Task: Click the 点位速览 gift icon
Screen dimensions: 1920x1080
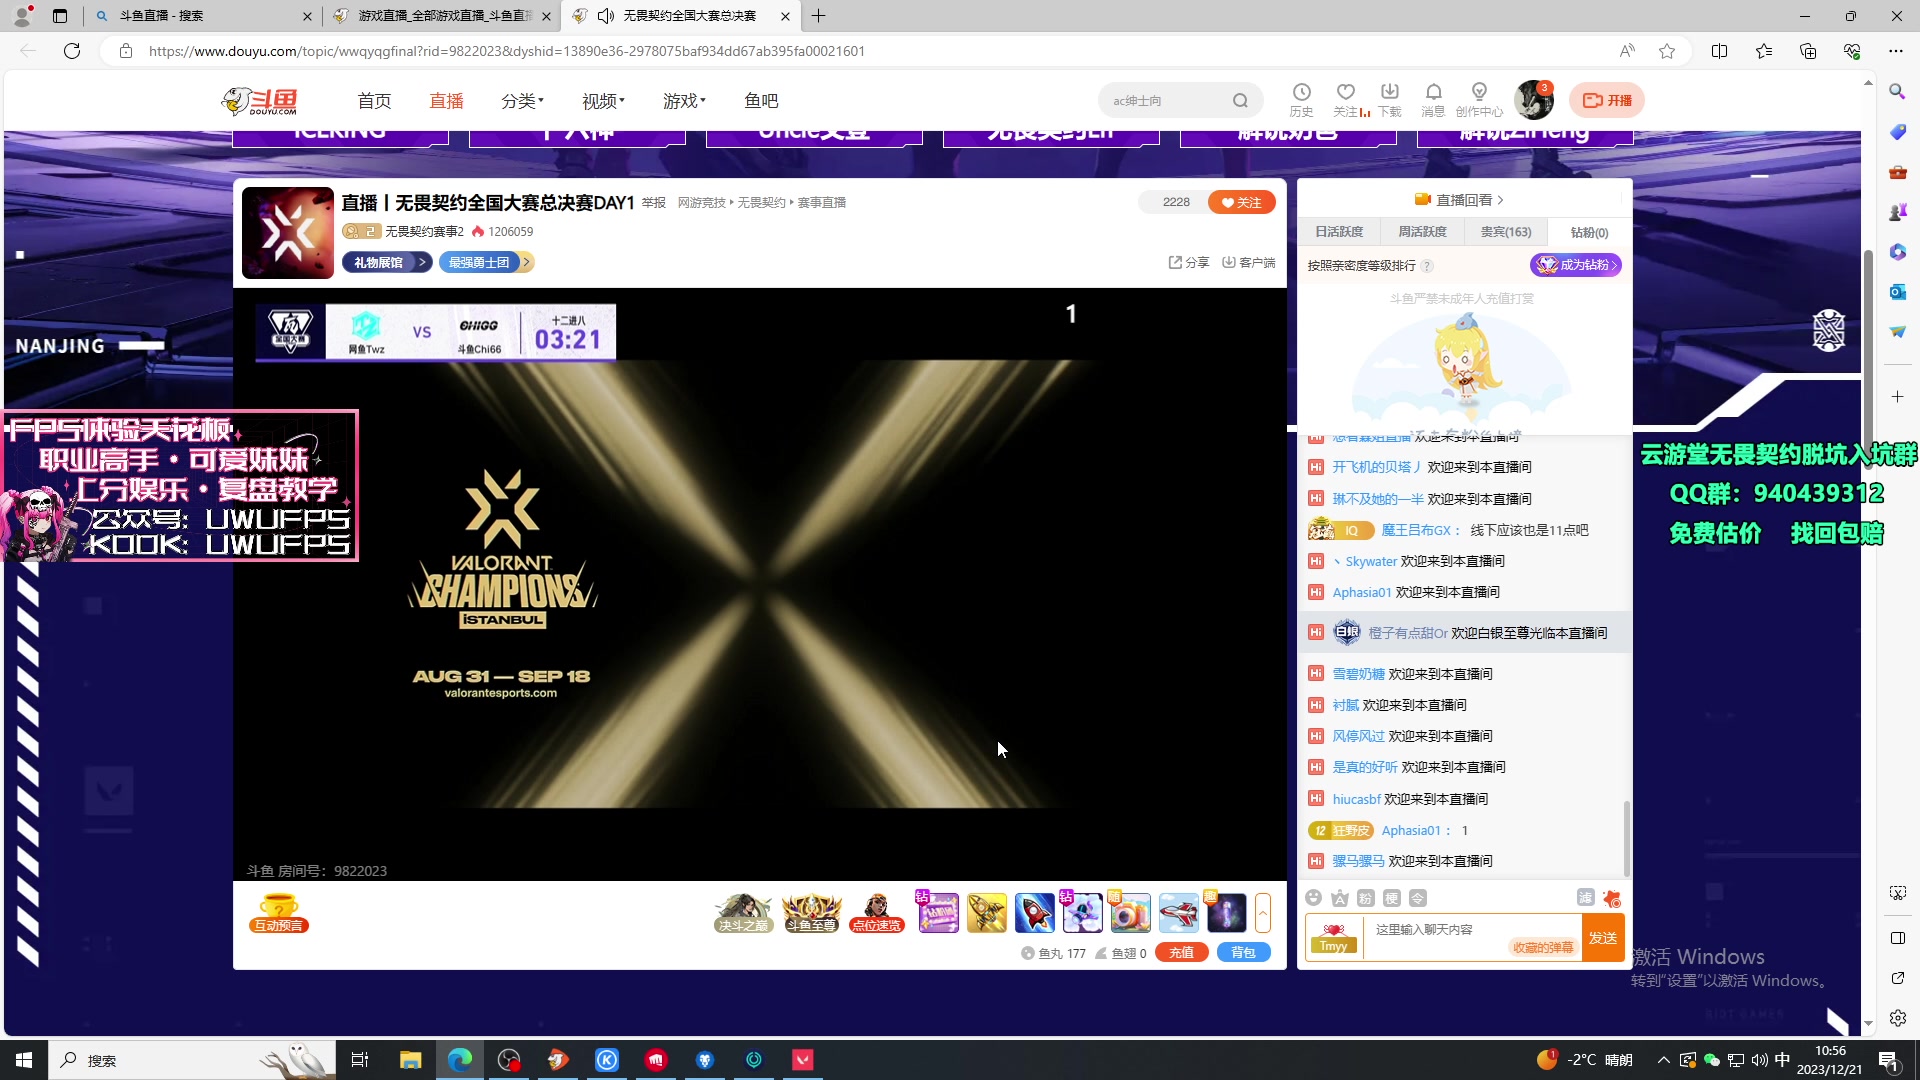Action: click(x=877, y=912)
